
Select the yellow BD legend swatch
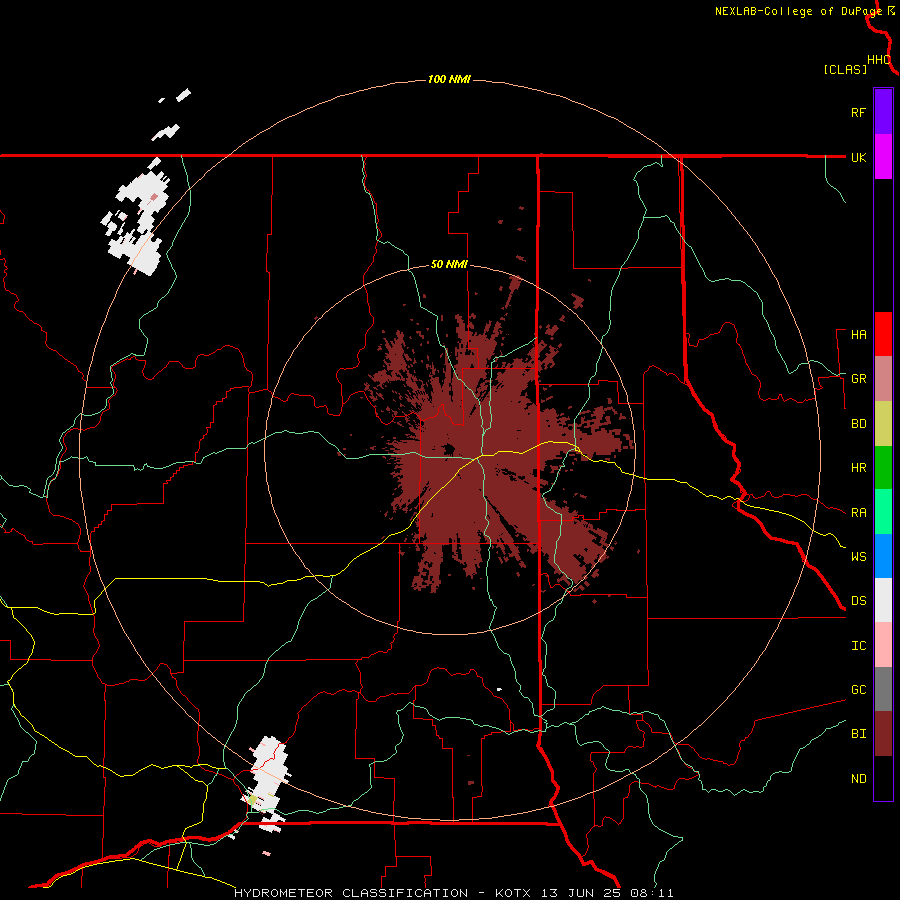[883, 424]
